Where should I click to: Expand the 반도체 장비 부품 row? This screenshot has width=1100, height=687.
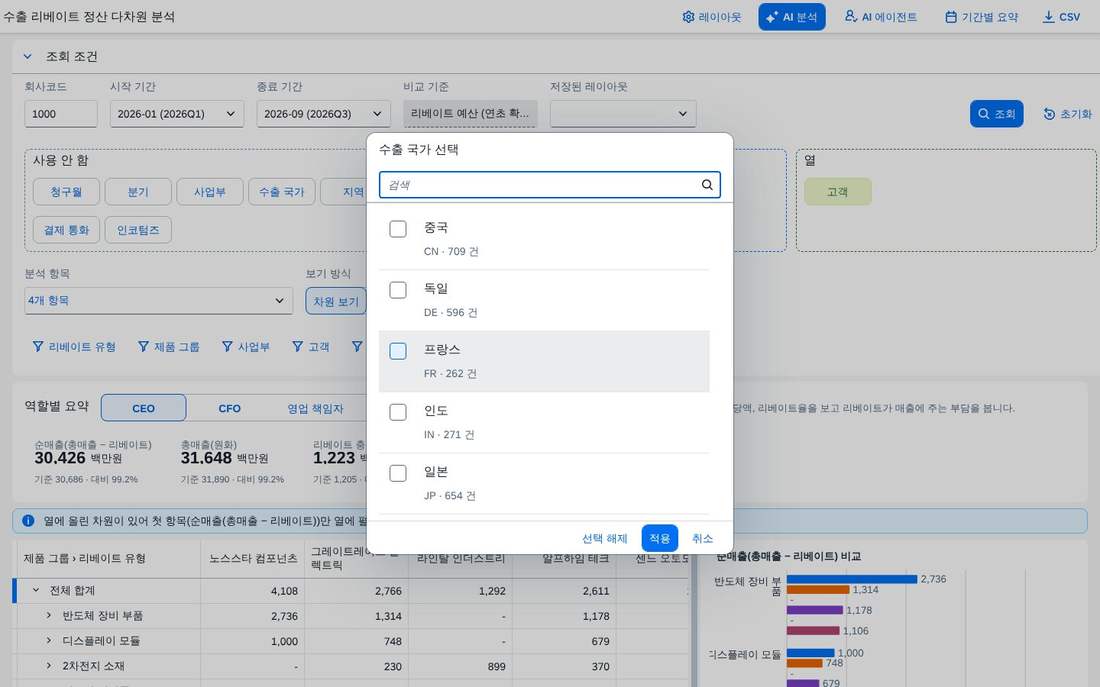48,615
